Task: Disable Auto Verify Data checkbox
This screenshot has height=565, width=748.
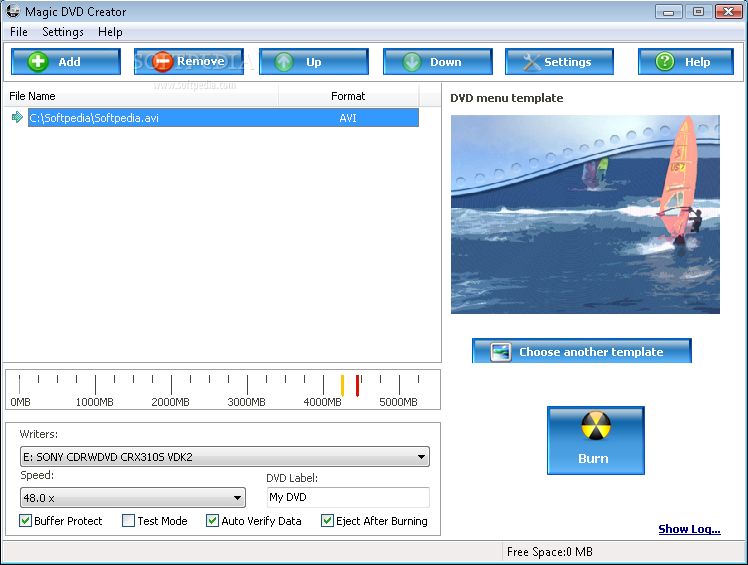Action: click(212, 520)
